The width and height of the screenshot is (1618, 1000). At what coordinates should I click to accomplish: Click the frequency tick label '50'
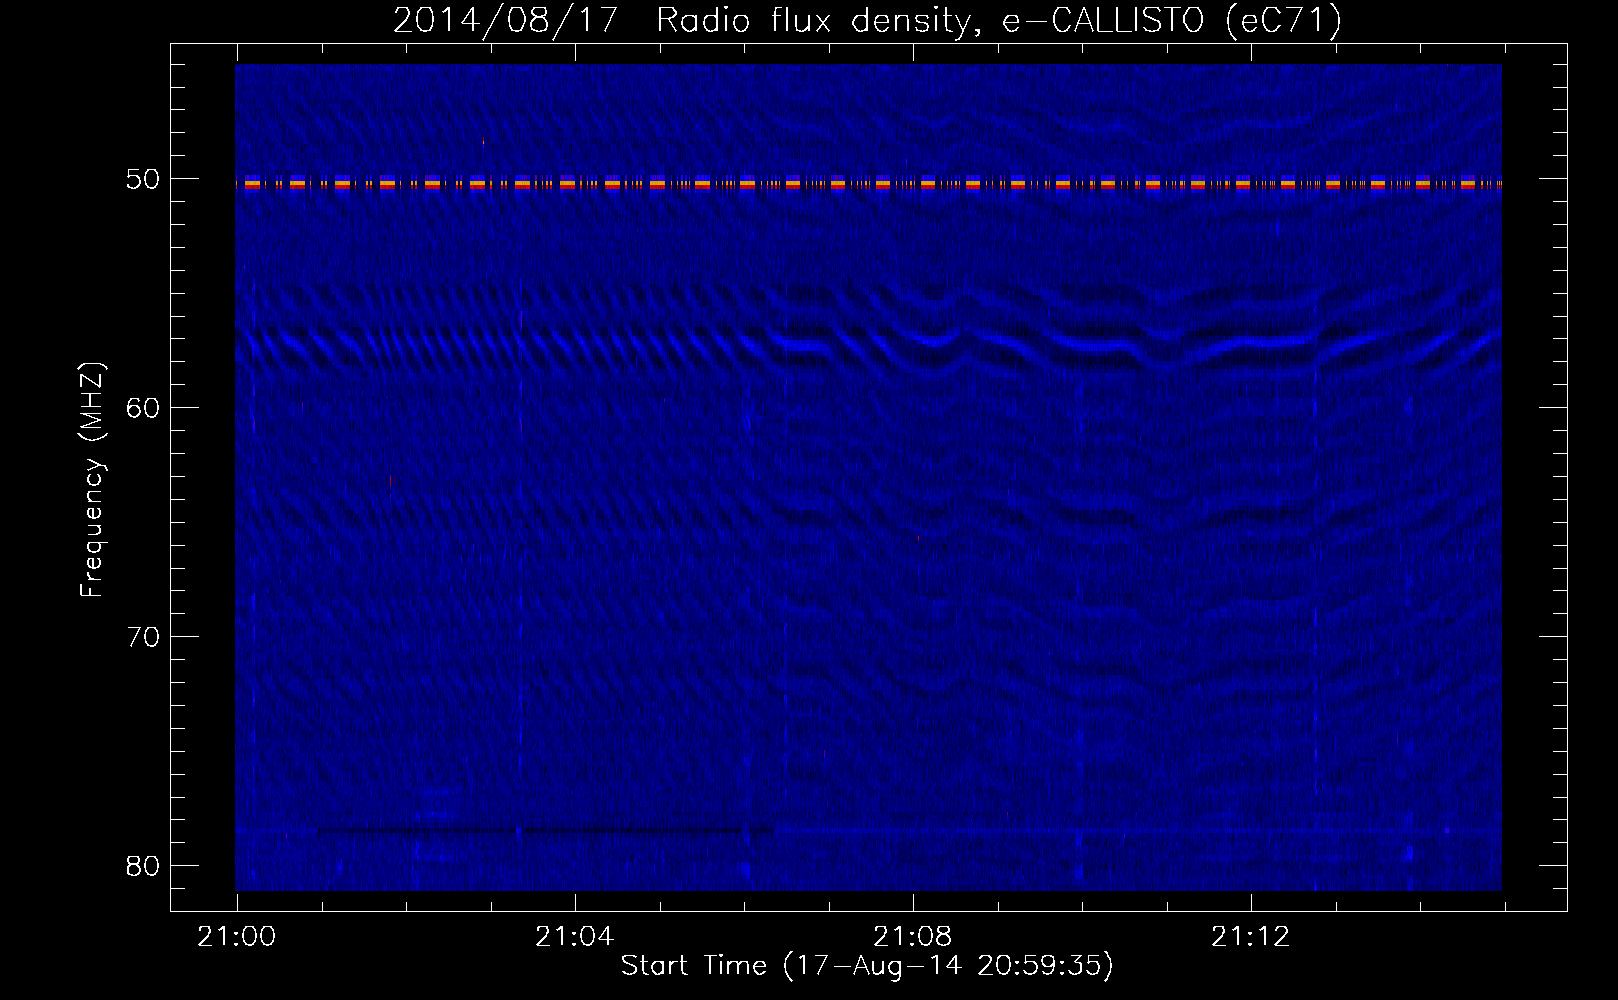pos(143,179)
